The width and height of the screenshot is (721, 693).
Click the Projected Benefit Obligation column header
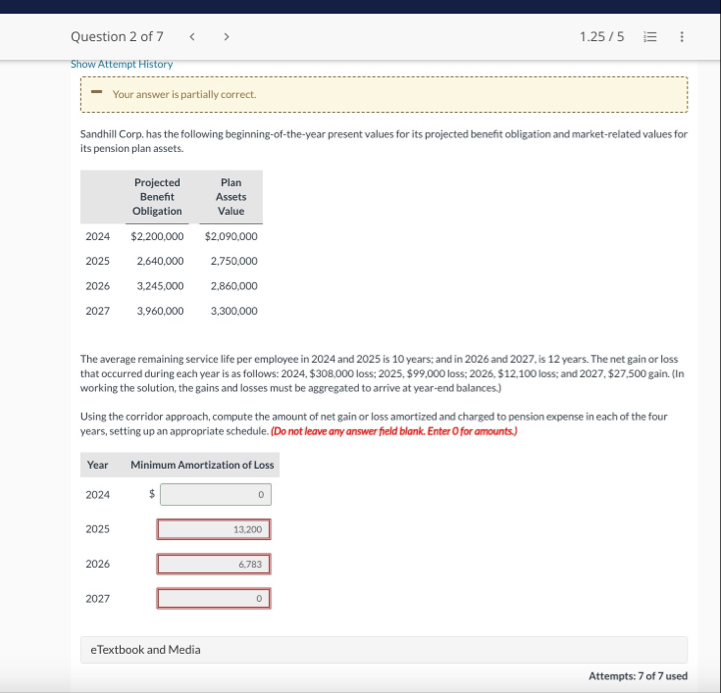pos(157,197)
